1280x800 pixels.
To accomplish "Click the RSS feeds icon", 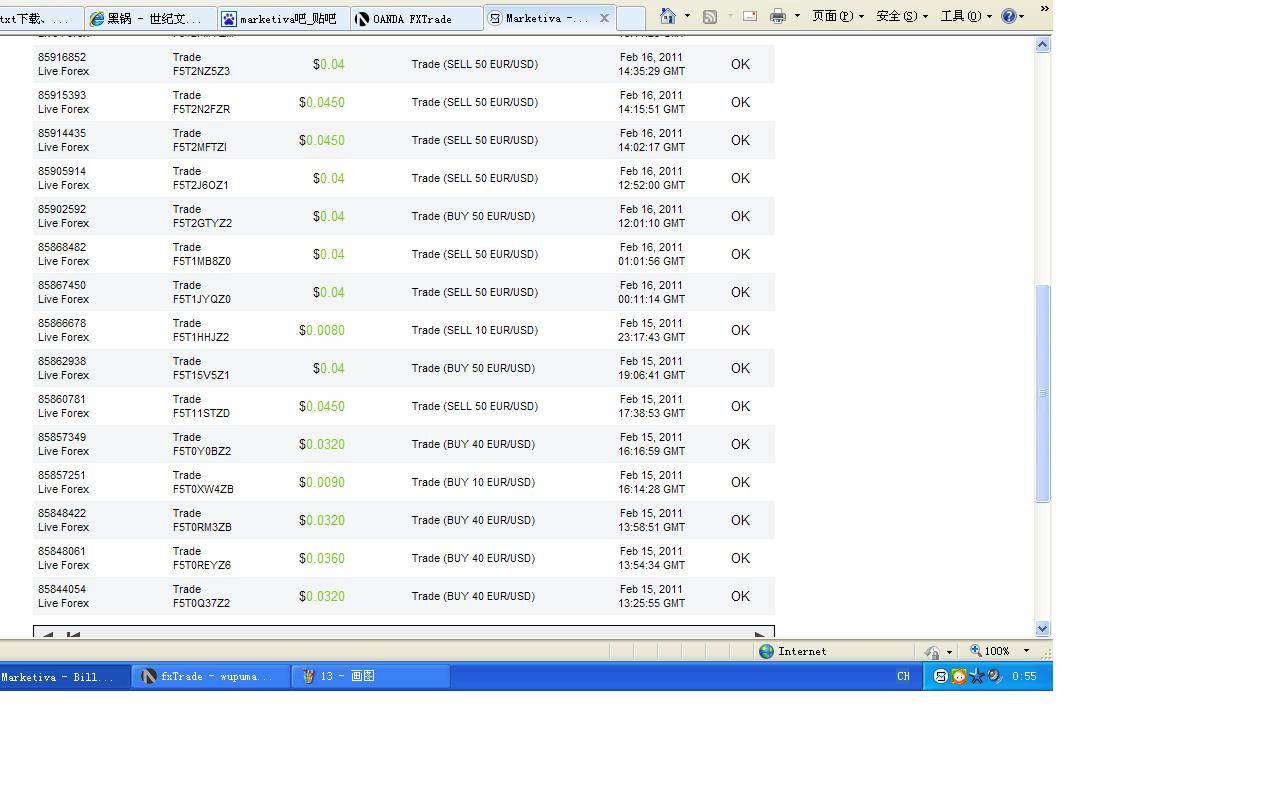I will [x=710, y=16].
